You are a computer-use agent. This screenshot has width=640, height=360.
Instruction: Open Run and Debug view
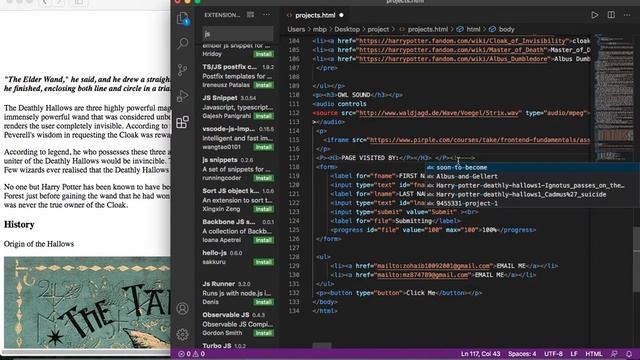(x=182, y=96)
